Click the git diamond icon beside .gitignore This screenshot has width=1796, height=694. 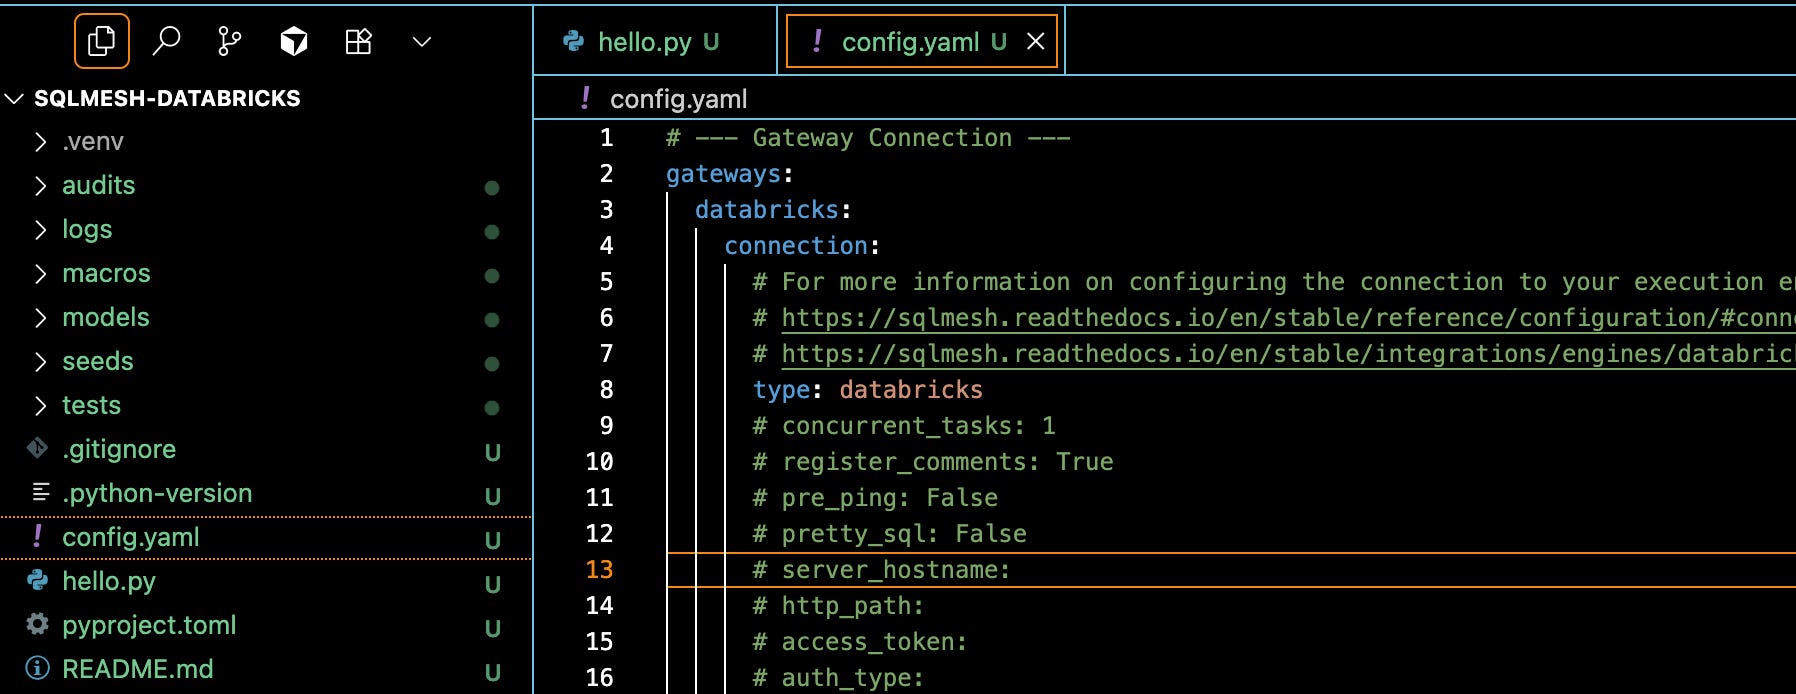(37, 449)
